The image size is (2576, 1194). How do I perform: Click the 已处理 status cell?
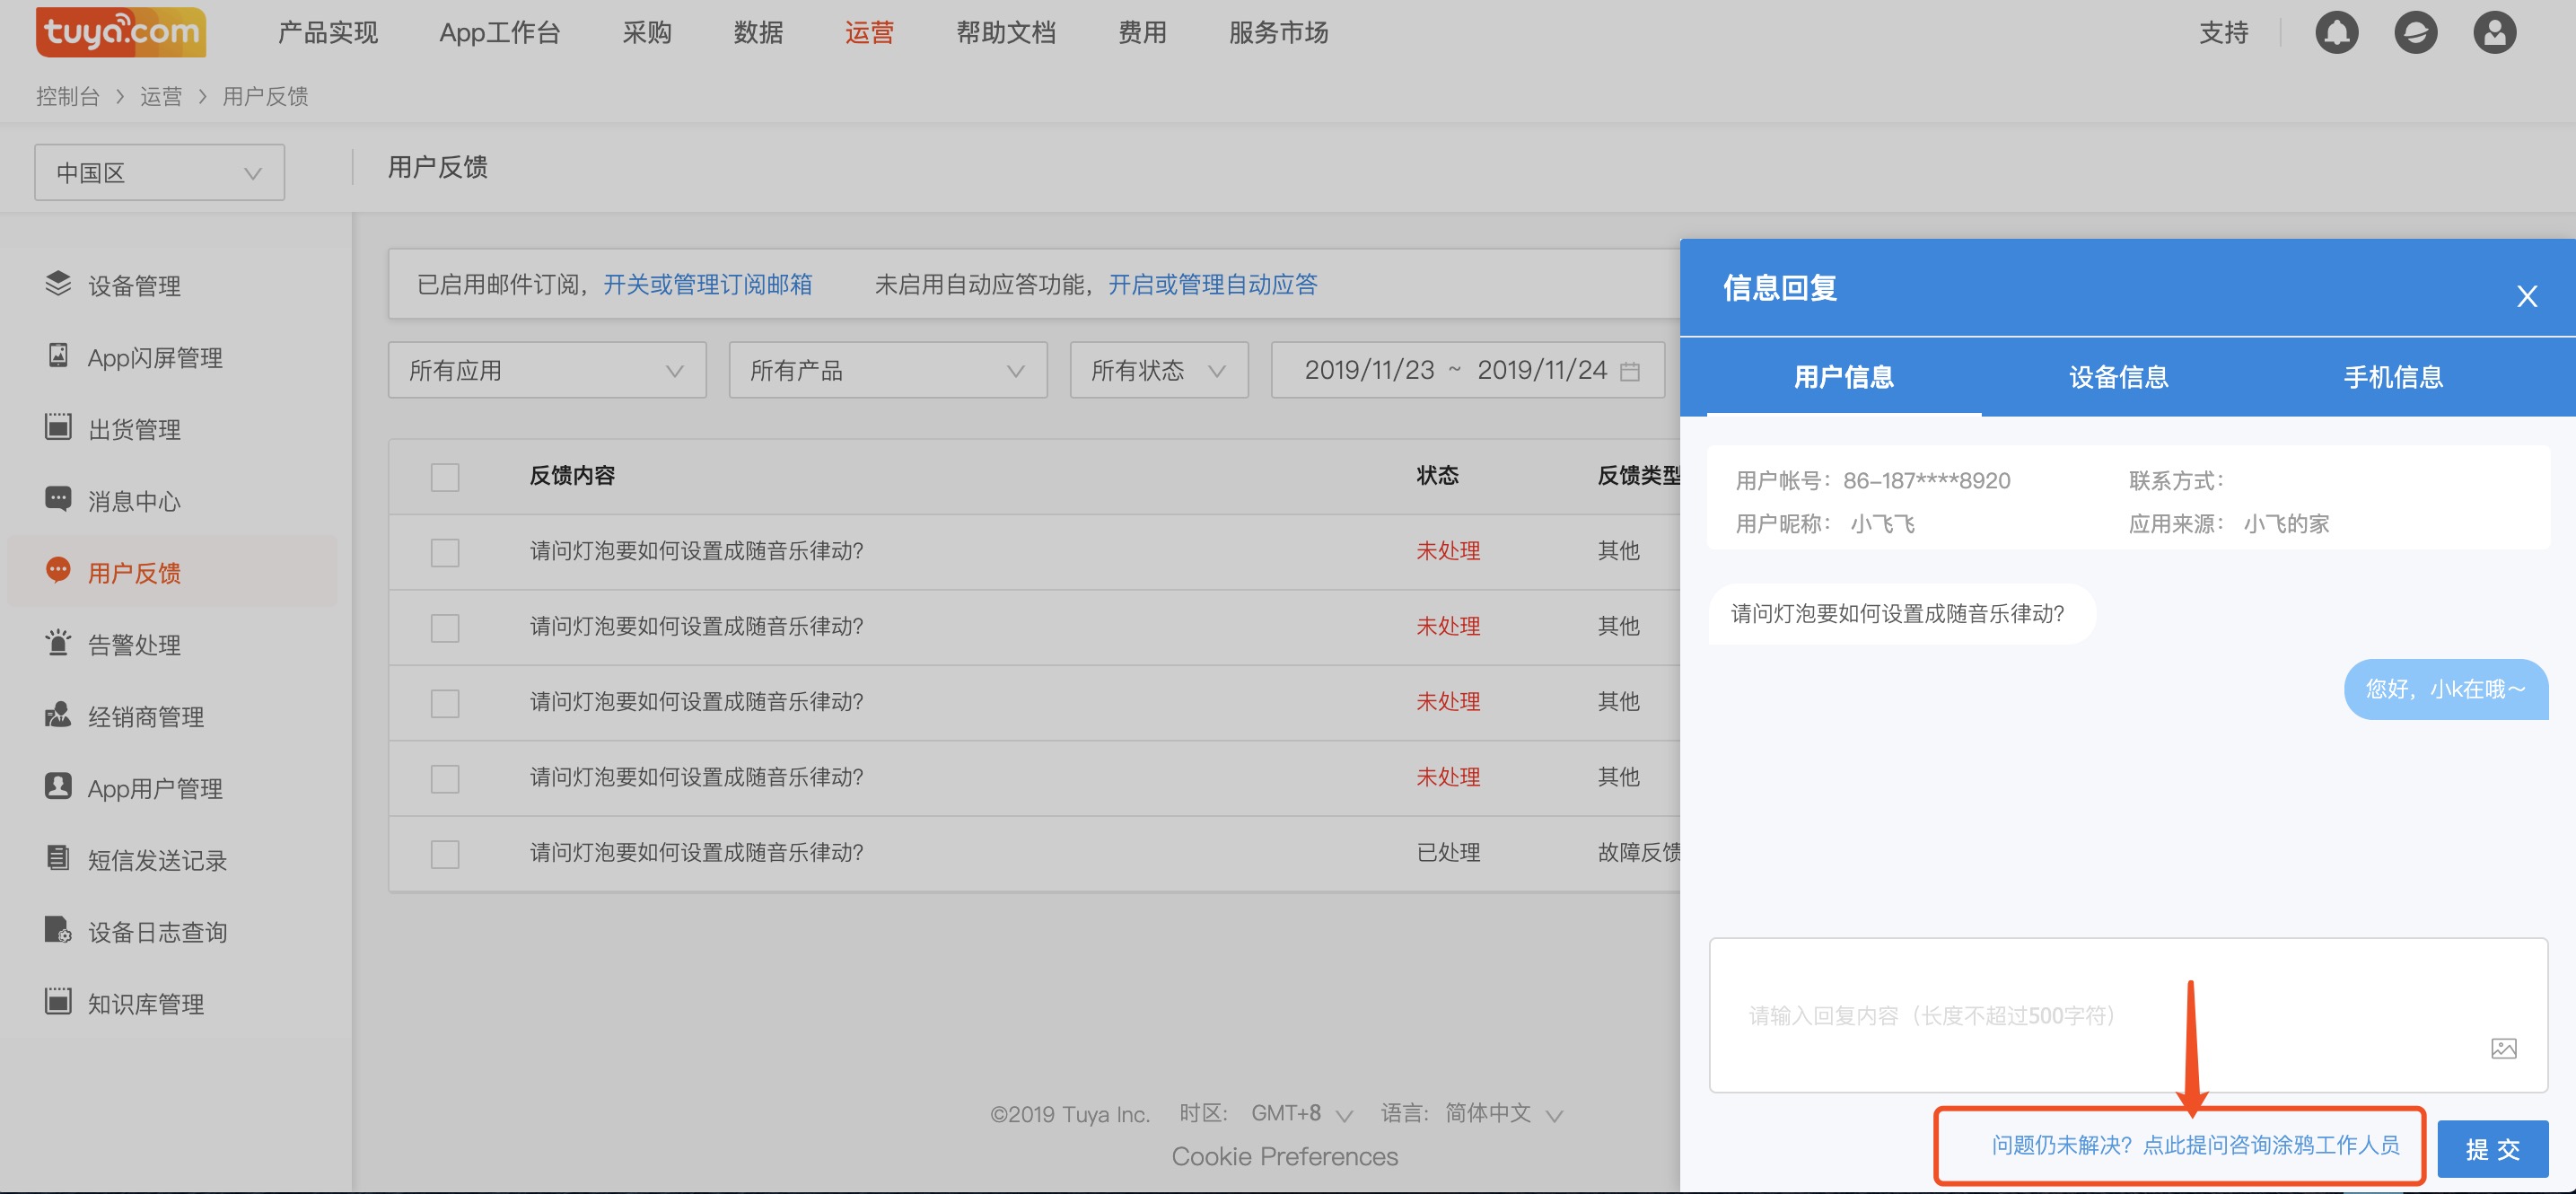click(x=1448, y=852)
